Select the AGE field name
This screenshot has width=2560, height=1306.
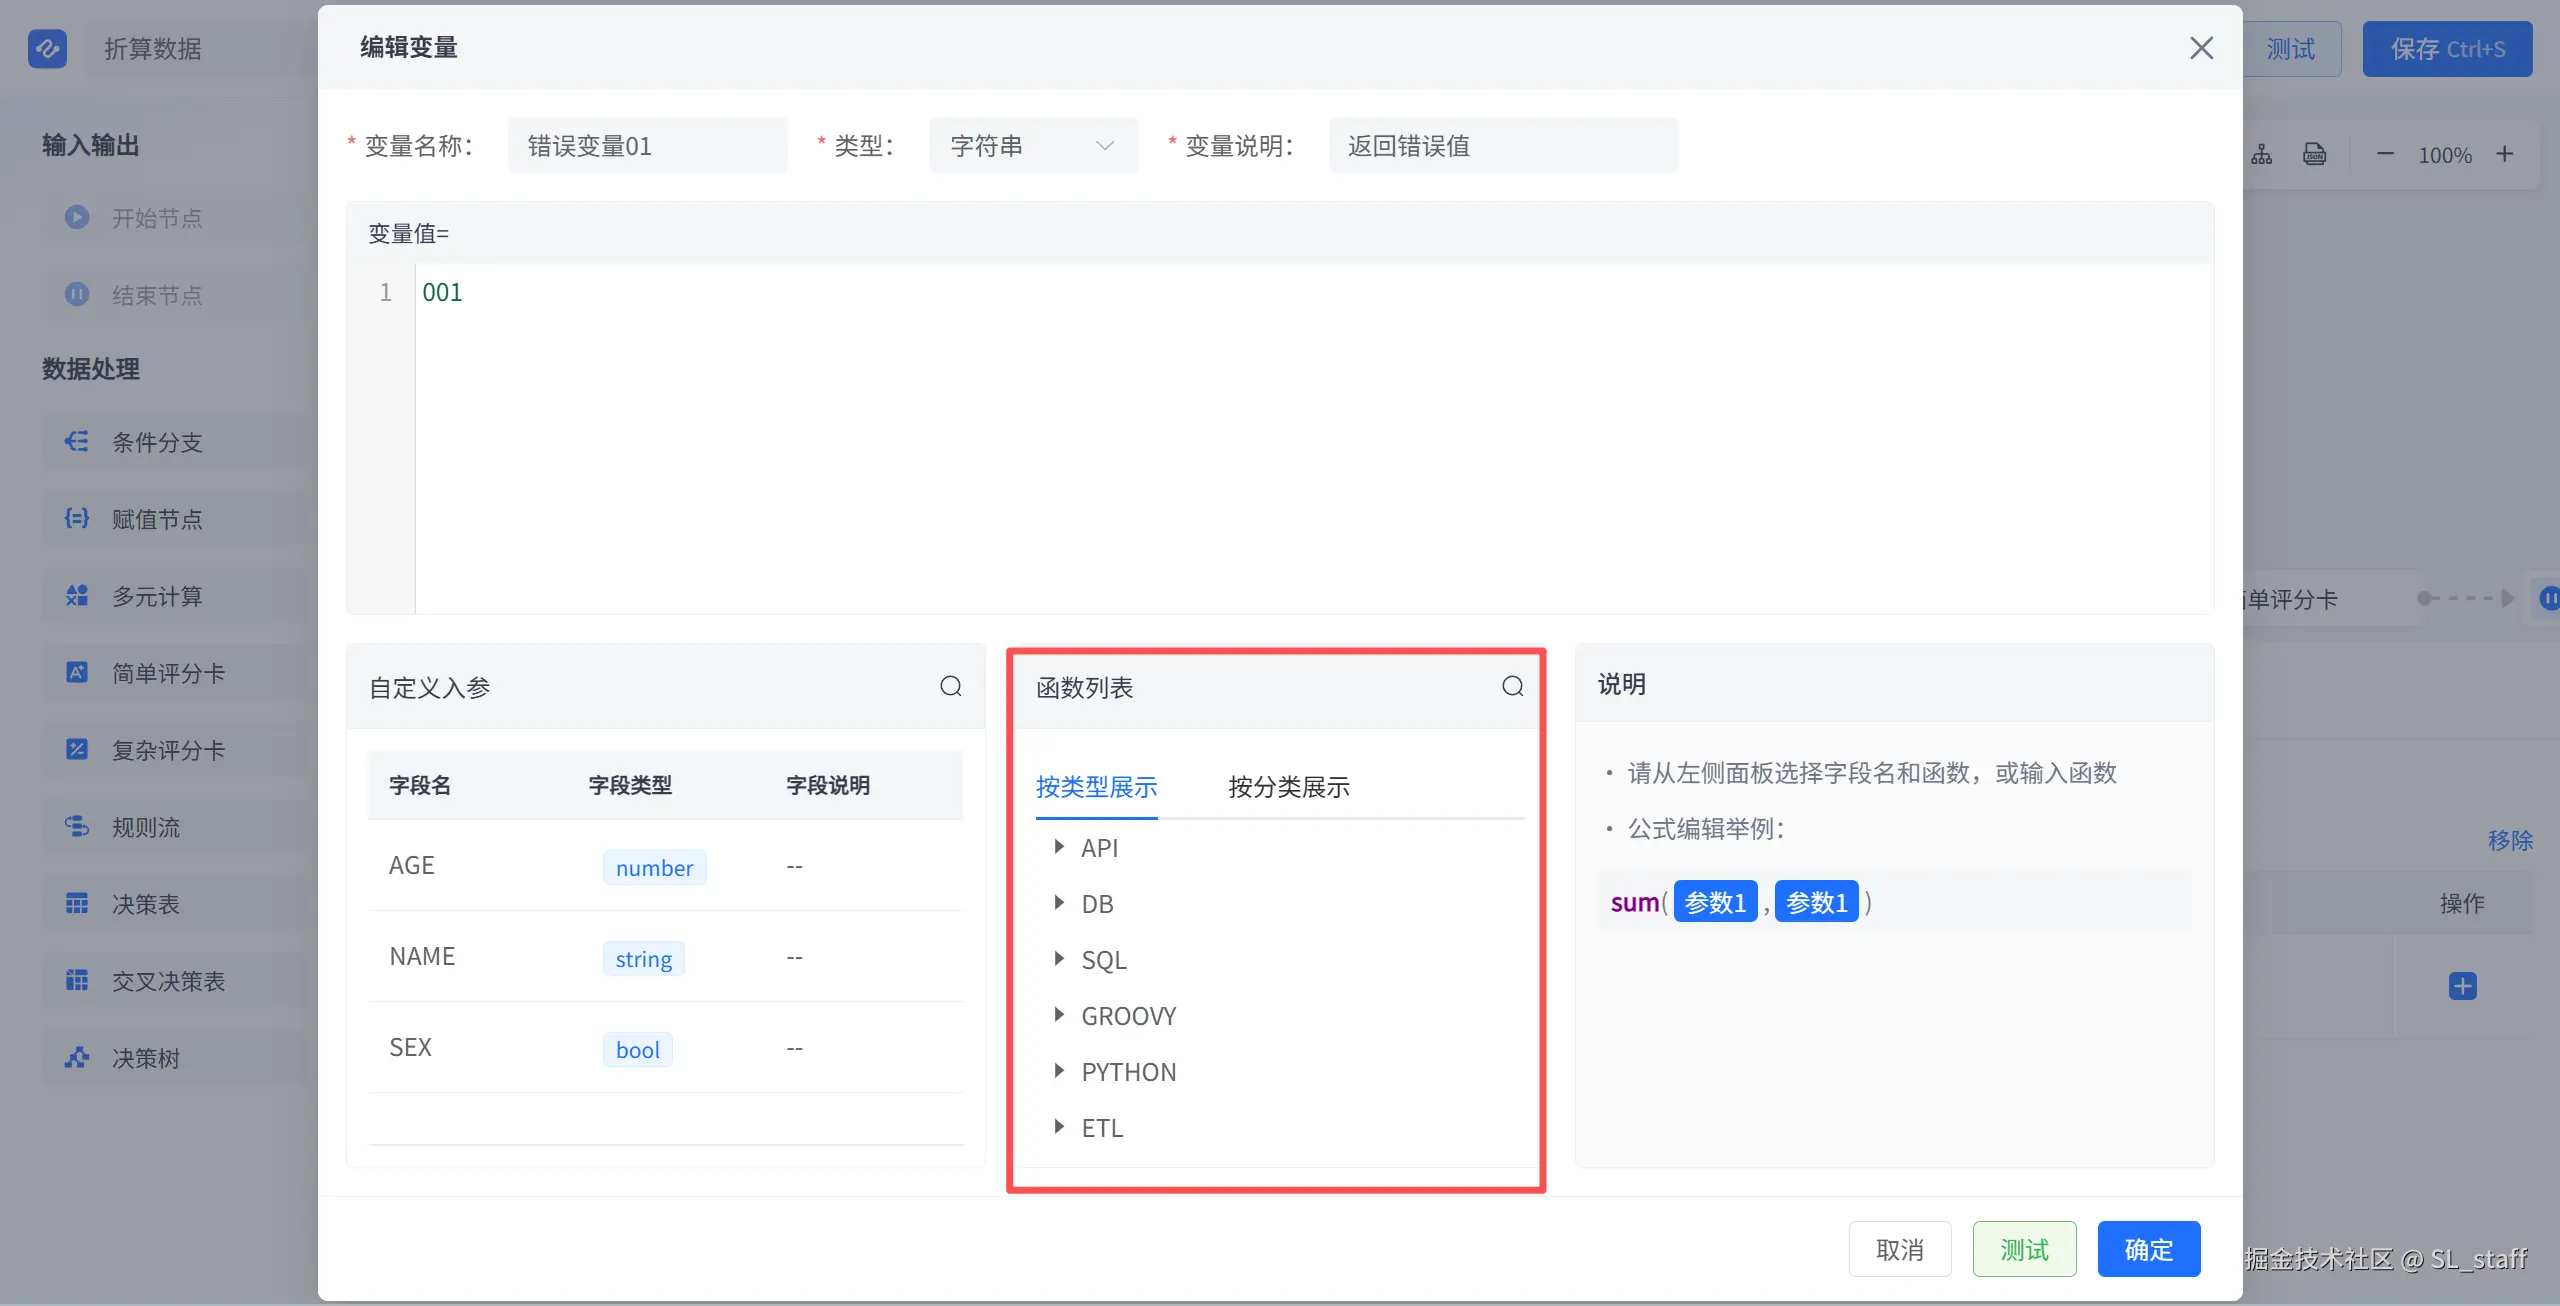click(x=411, y=865)
